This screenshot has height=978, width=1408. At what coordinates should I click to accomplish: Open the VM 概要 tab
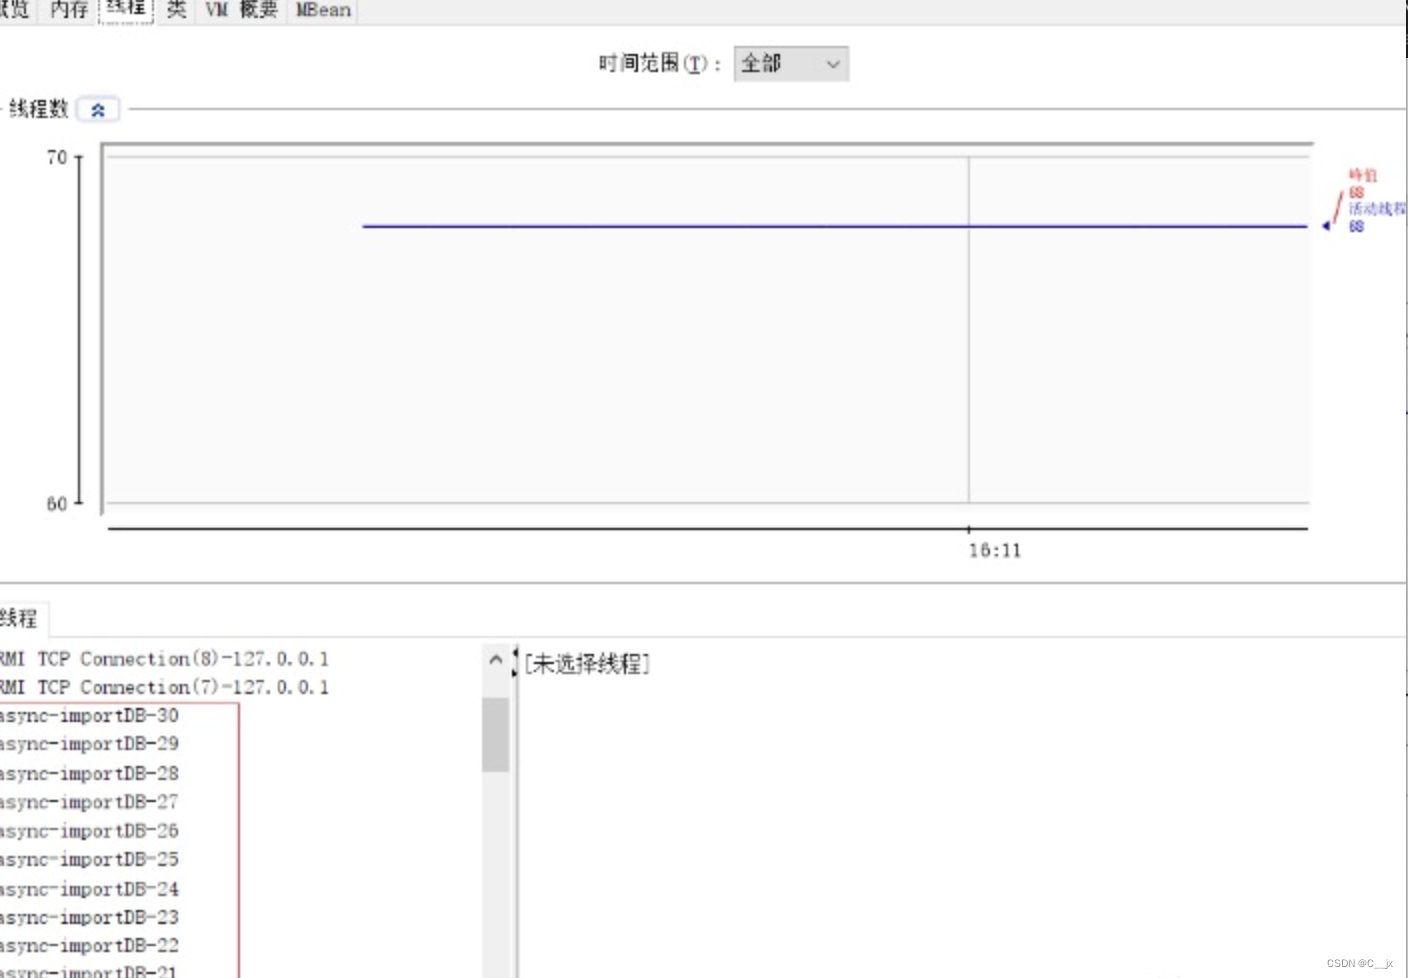[x=241, y=10]
